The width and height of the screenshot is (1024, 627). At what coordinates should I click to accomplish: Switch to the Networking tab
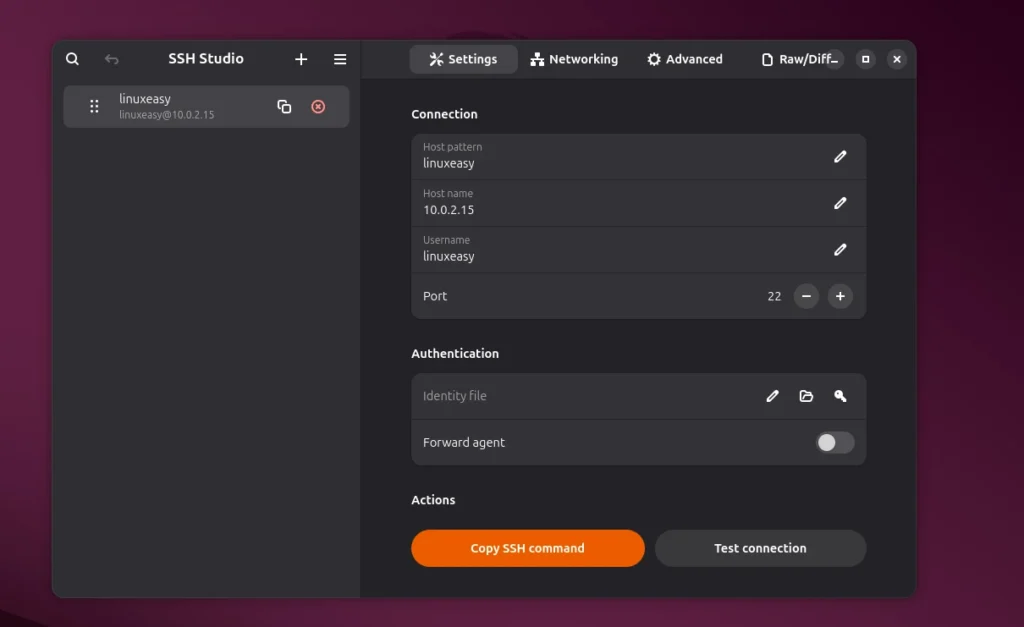pyautogui.click(x=574, y=58)
